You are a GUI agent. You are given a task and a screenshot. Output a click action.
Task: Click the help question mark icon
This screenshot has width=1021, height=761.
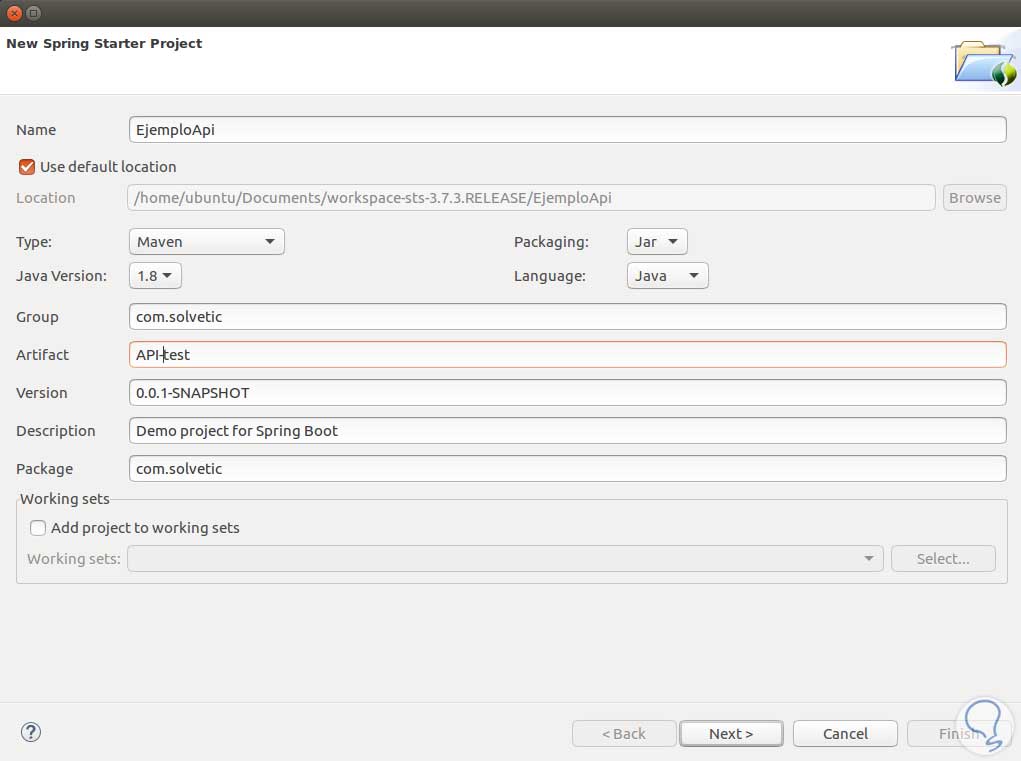tap(30, 732)
